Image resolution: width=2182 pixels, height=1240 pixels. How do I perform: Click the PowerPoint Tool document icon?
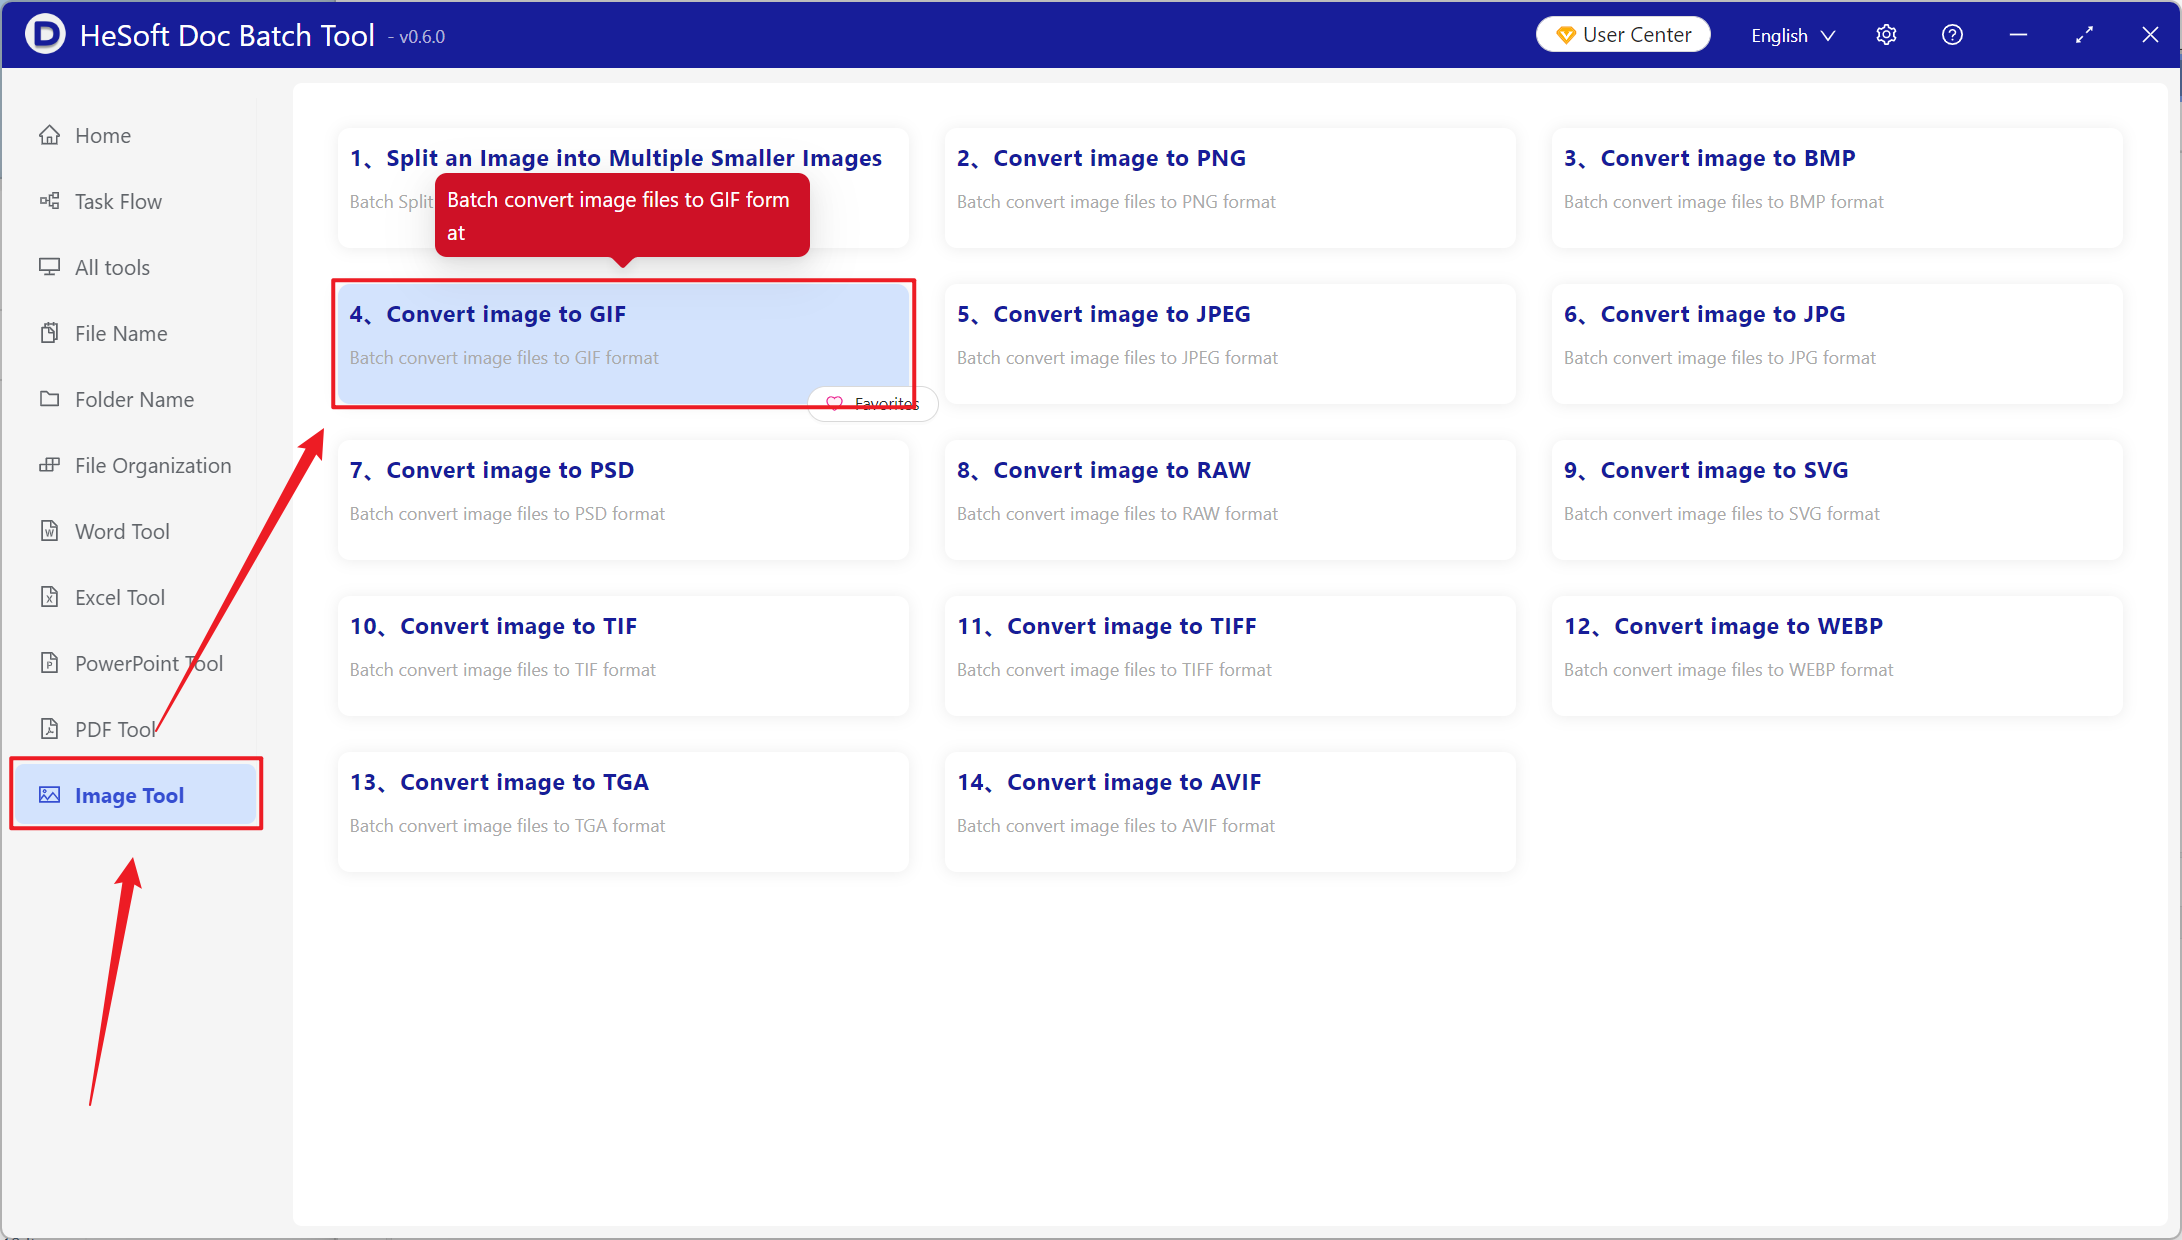click(x=49, y=663)
